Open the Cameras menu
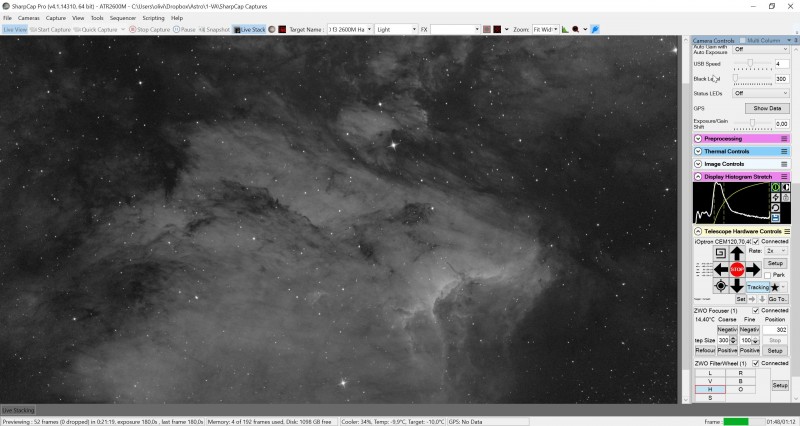Image resolution: width=800 pixels, height=426 pixels. (29, 18)
